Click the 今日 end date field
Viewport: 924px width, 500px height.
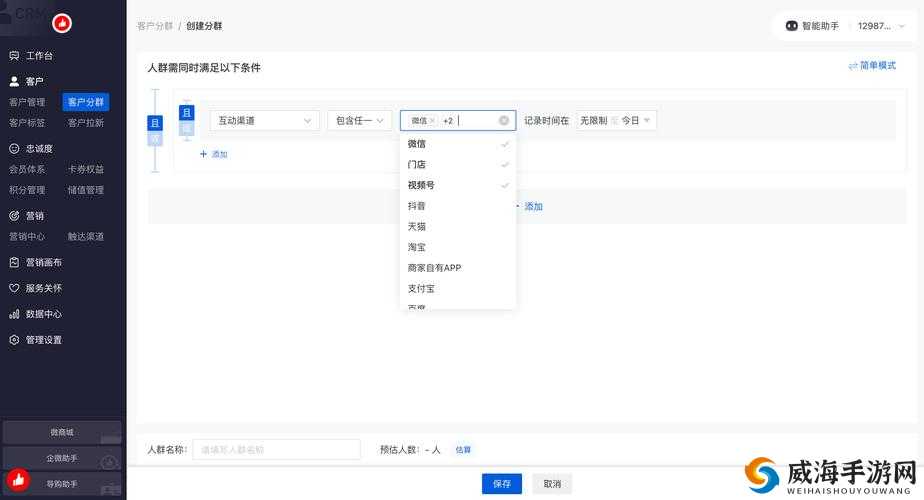click(630, 120)
